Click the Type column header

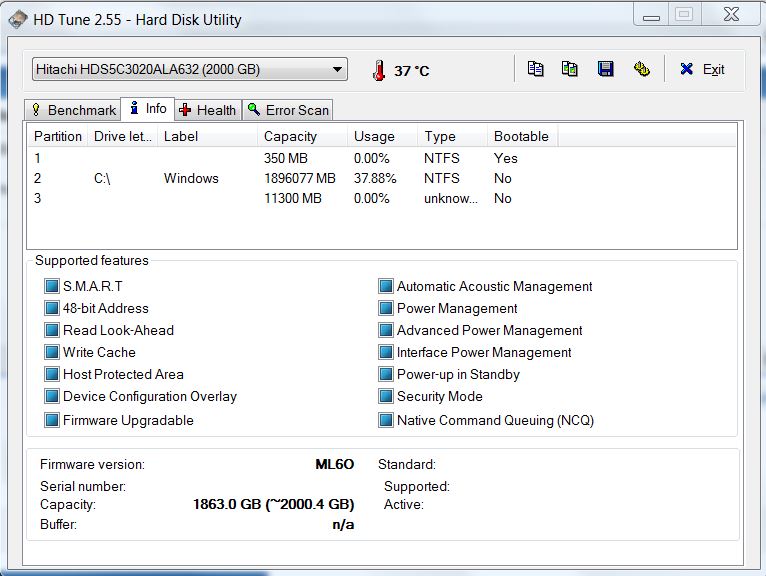(452, 136)
